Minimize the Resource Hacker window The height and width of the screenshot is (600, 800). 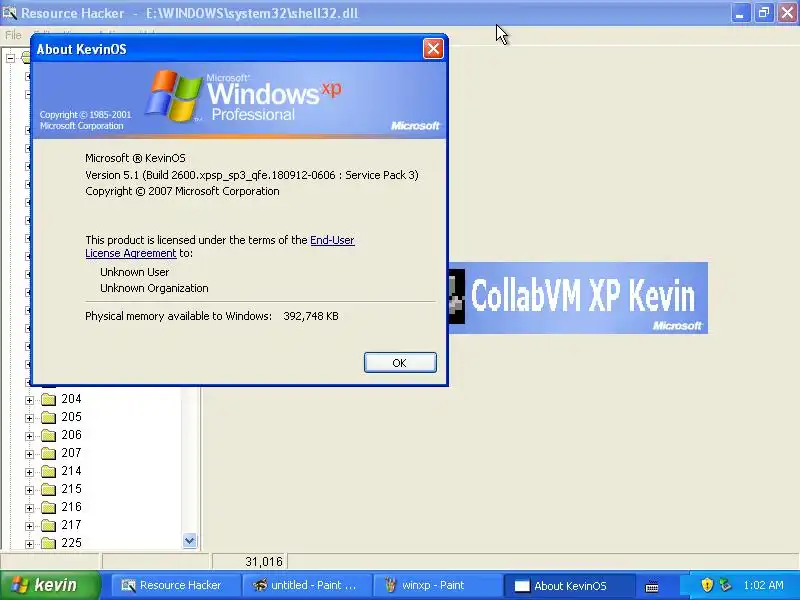tap(740, 13)
